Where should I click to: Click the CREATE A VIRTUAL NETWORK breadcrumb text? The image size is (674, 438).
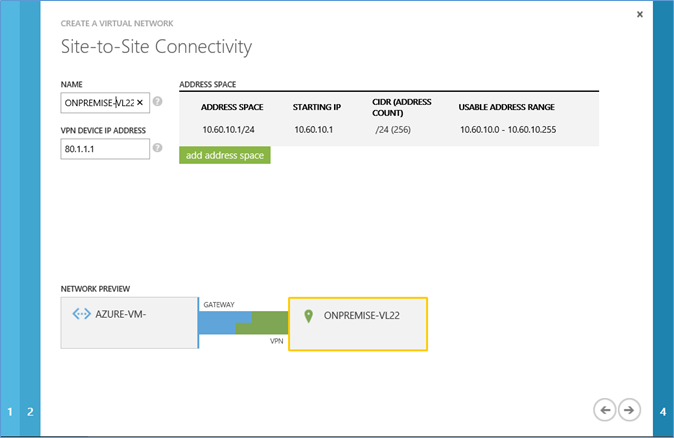pyautogui.click(x=117, y=23)
